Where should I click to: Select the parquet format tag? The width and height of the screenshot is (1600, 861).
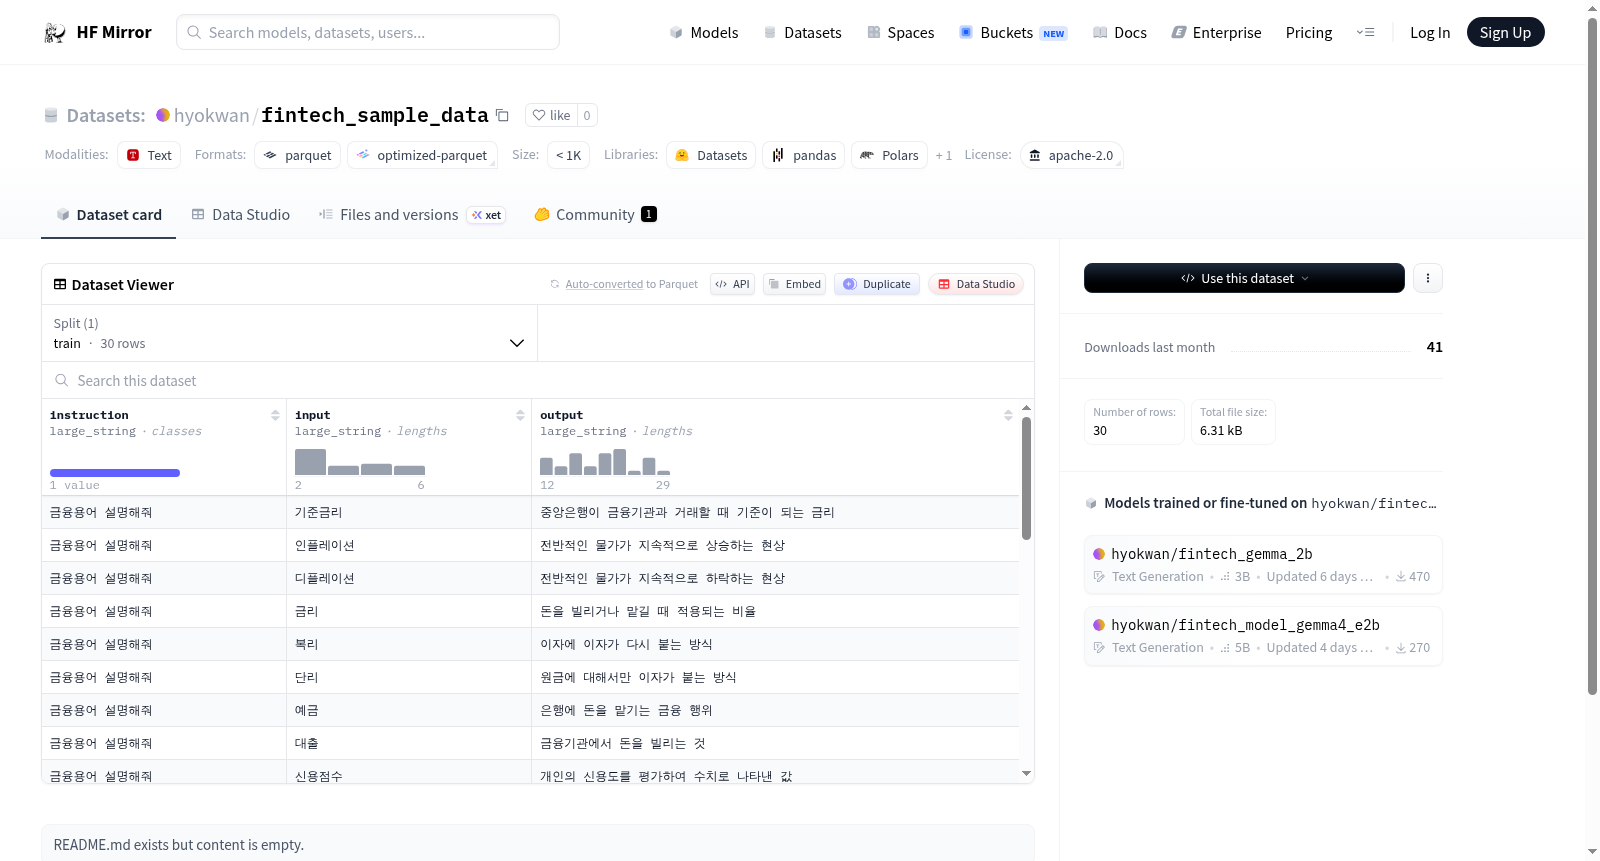(x=298, y=155)
